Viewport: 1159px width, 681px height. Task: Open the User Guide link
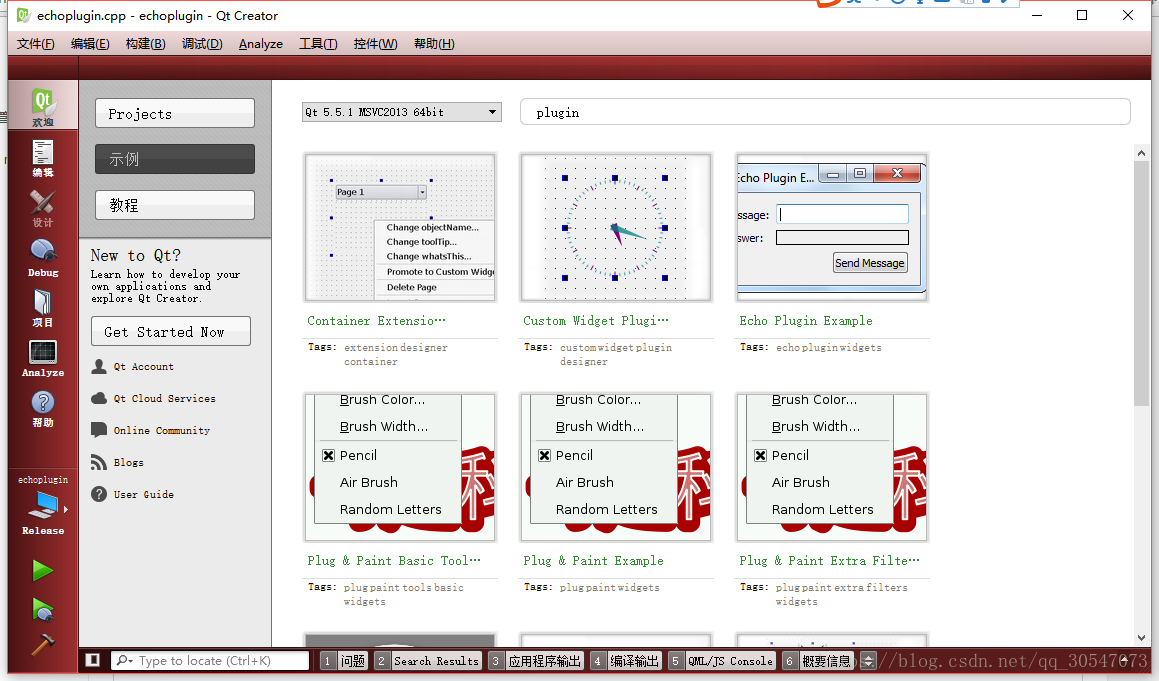coord(143,494)
